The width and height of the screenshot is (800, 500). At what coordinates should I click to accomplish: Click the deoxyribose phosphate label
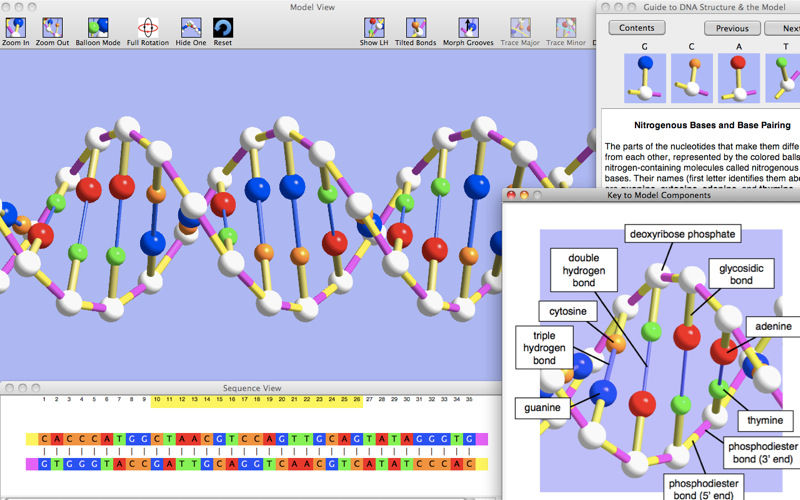coord(683,234)
